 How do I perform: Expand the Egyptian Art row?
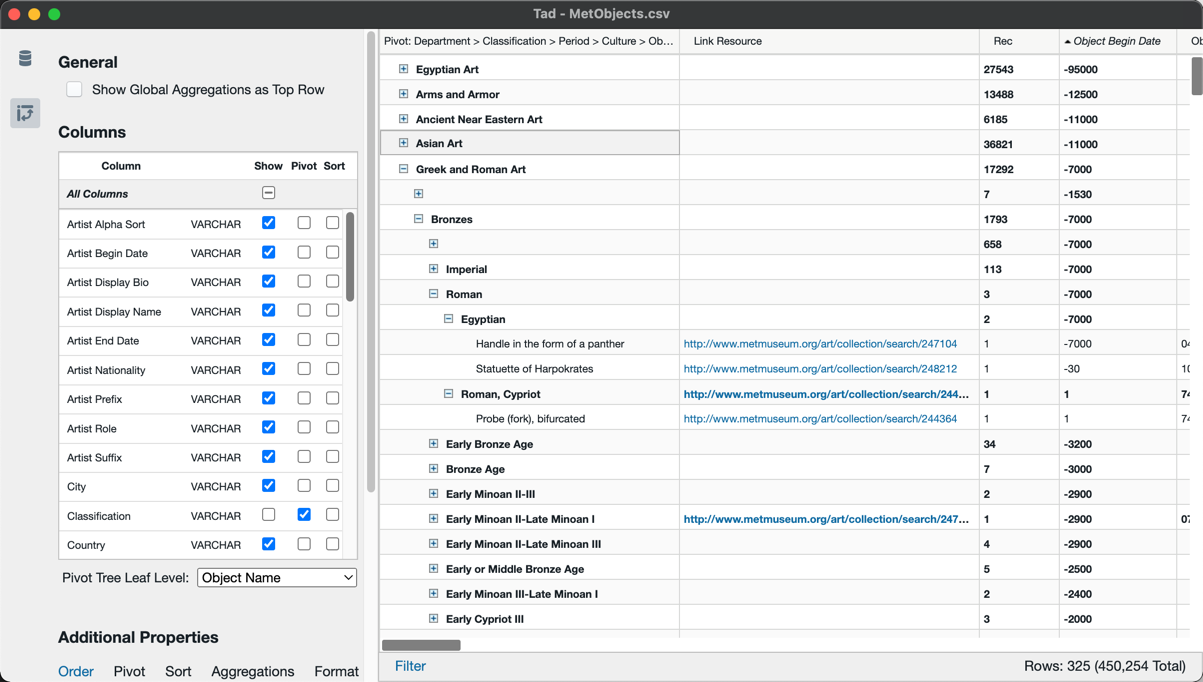(404, 69)
